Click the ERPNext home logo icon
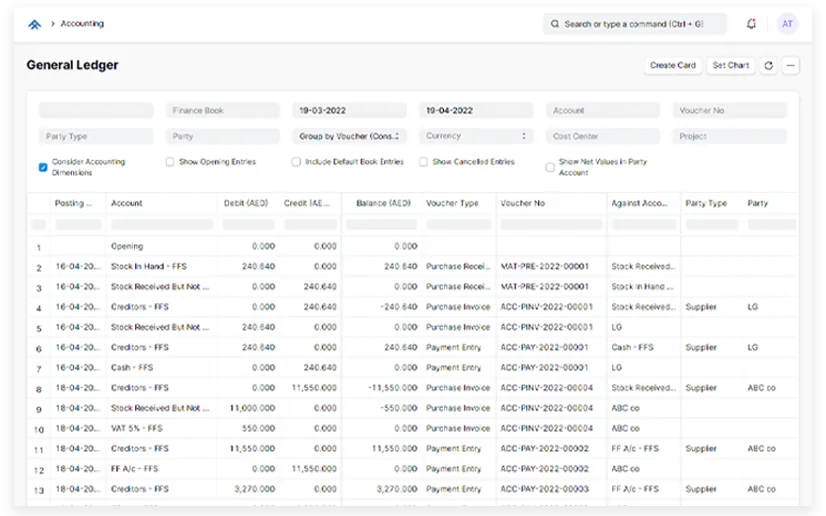The width and height of the screenshot is (826, 516). point(35,24)
